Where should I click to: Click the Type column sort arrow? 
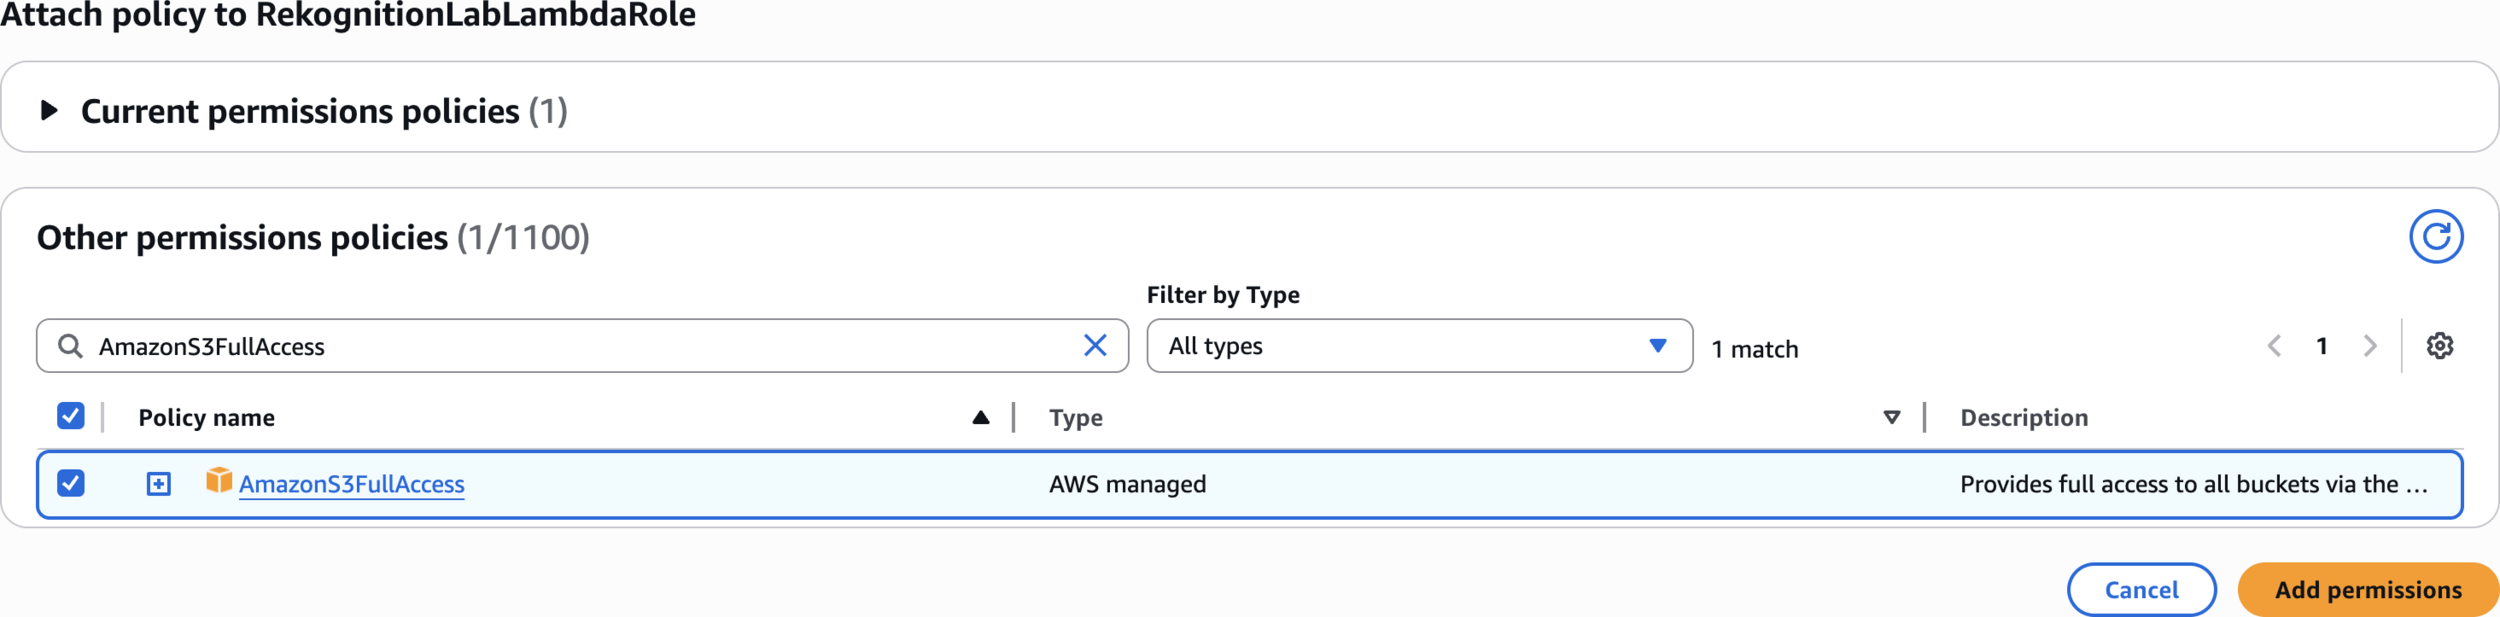(1891, 418)
